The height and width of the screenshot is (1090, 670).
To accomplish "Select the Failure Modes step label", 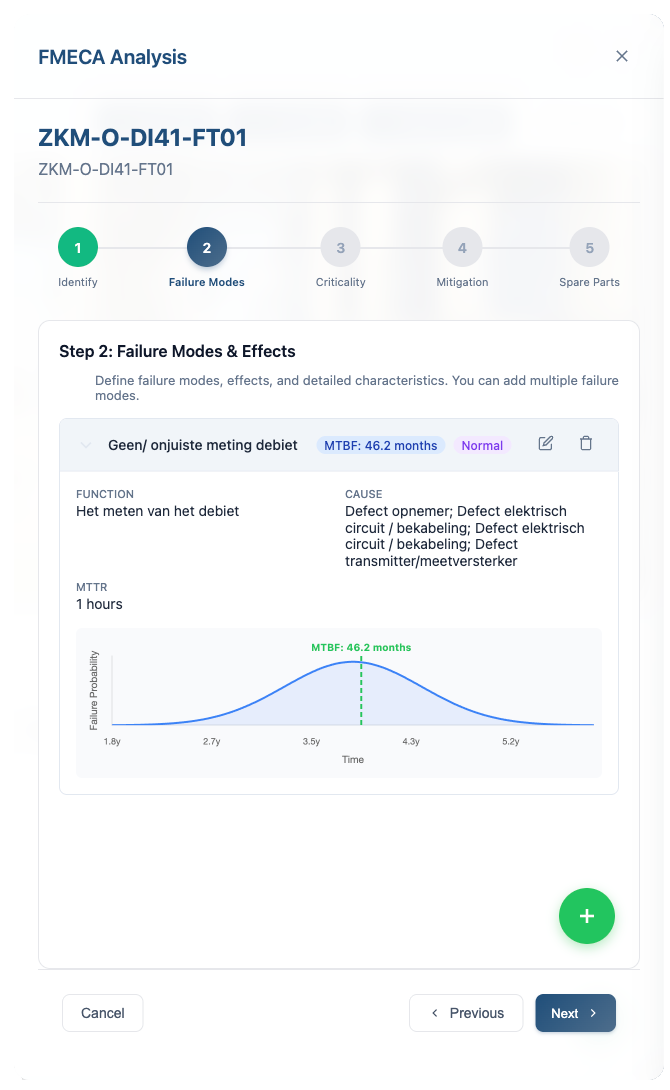I will [206, 282].
